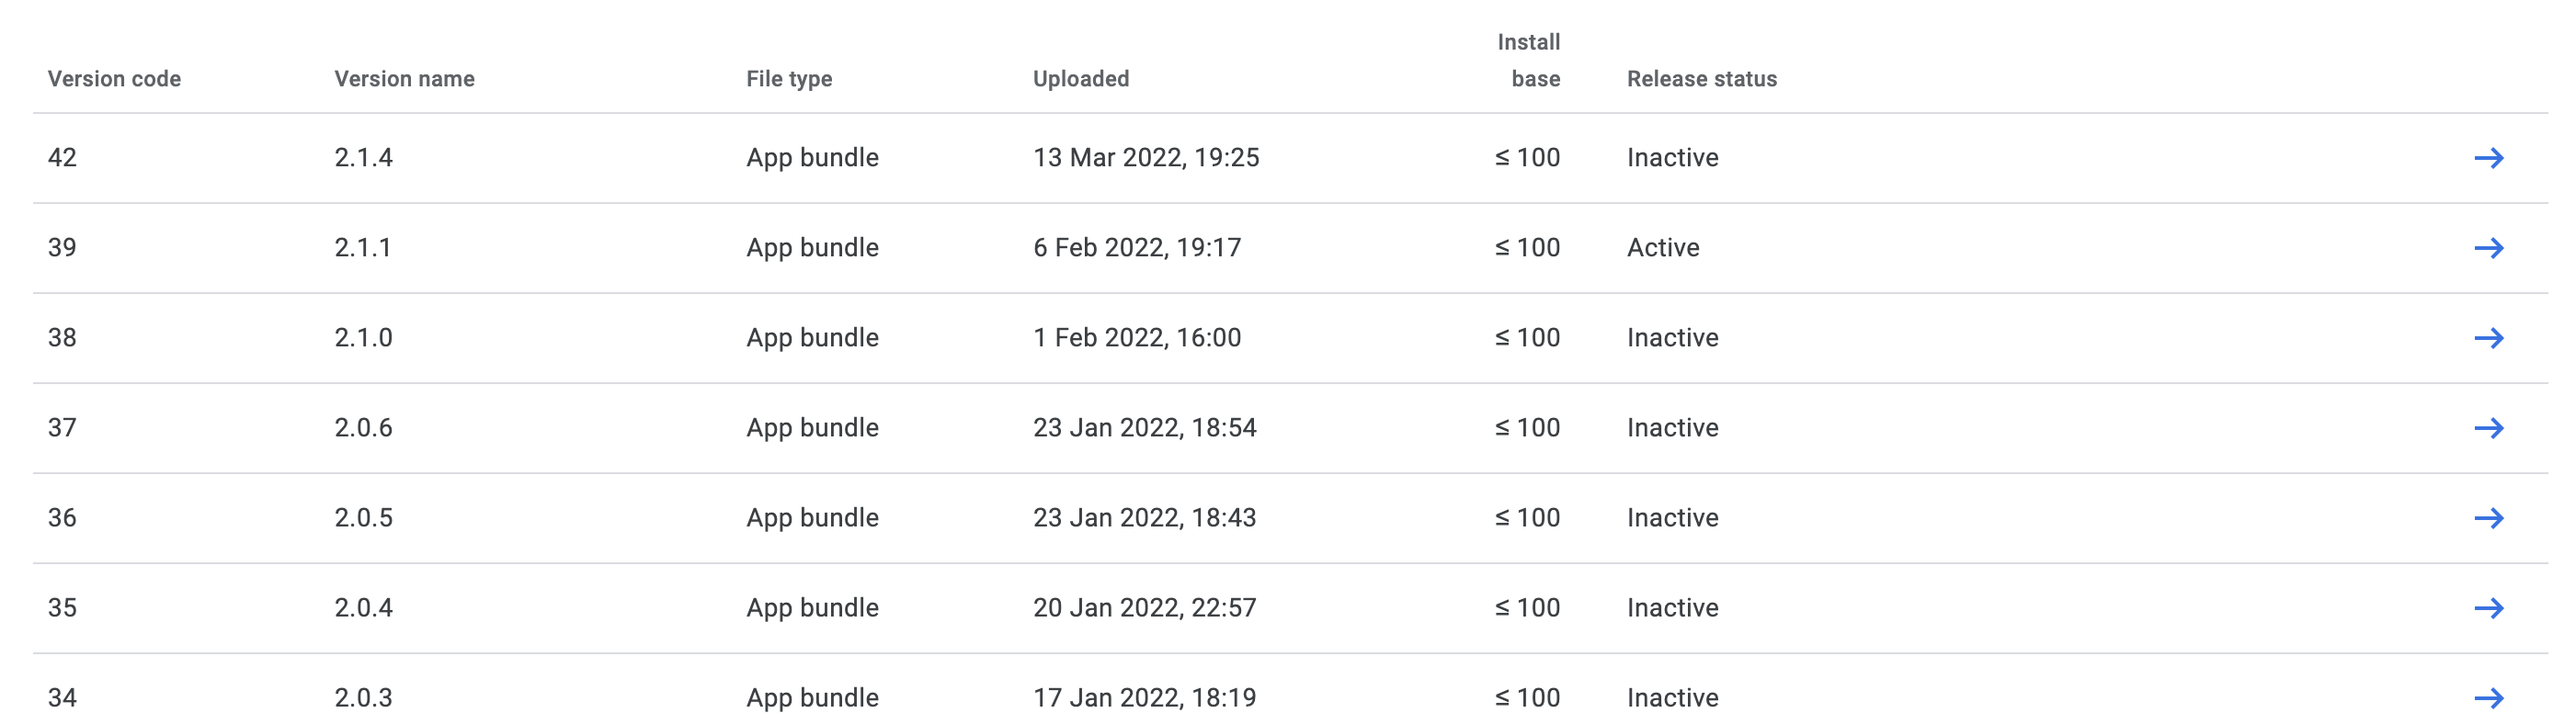The image size is (2576, 713).
Task: Click the File type column header
Action: coord(789,79)
